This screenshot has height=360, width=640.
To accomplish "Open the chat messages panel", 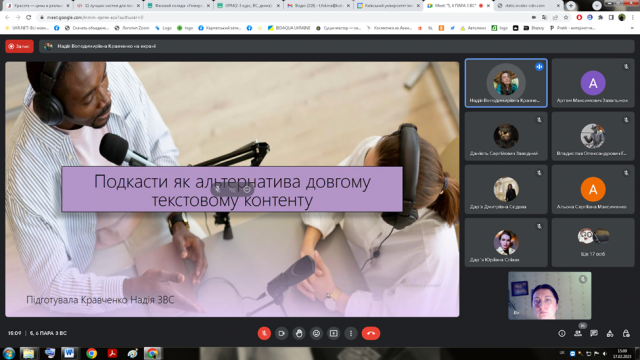I will point(594,333).
